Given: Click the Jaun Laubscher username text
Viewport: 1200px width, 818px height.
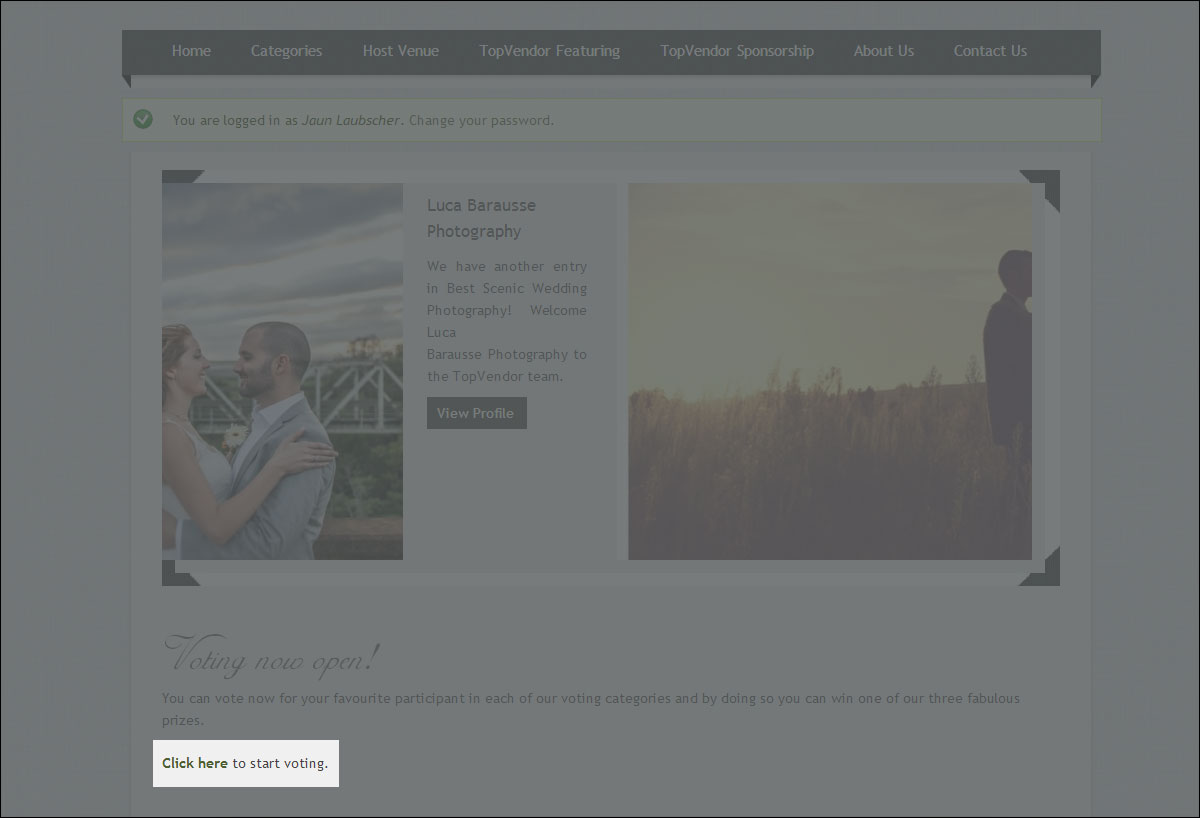Looking at the screenshot, I should point(351,121).
